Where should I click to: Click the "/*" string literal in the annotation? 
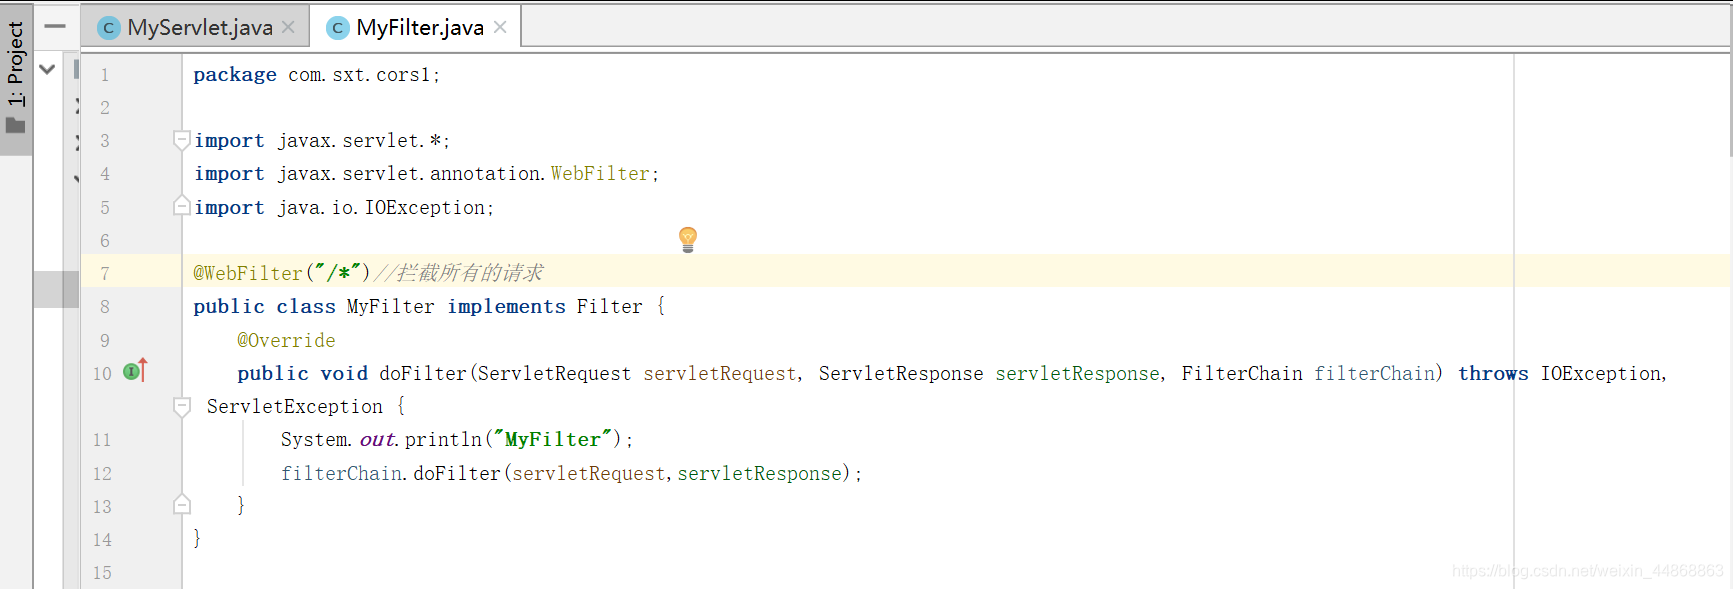tap(337, 273)
